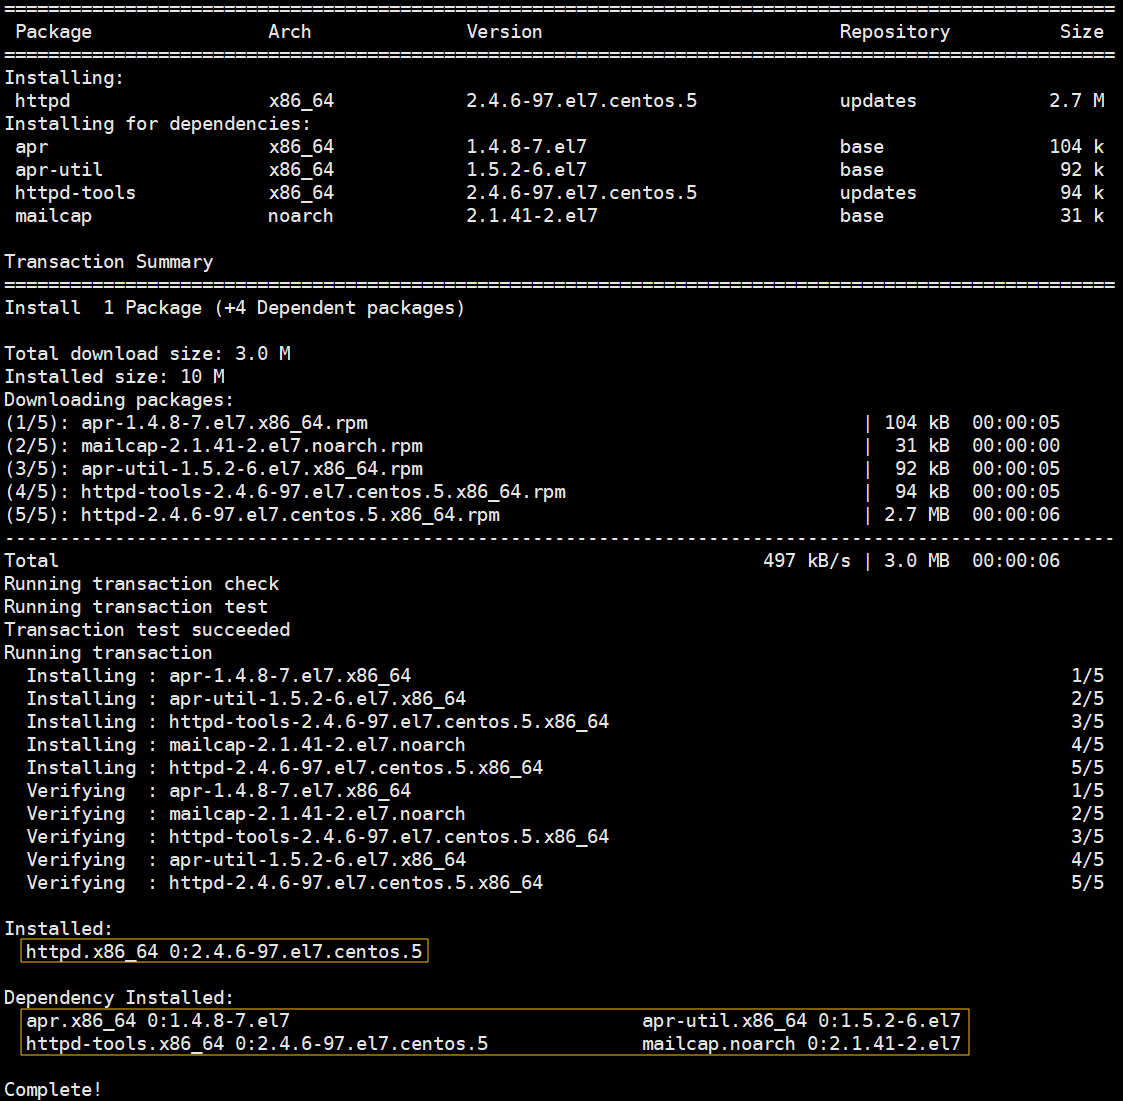Click 'Dependency Installed:' label
1123x1101 pixels.
click(x=119, y=997)
